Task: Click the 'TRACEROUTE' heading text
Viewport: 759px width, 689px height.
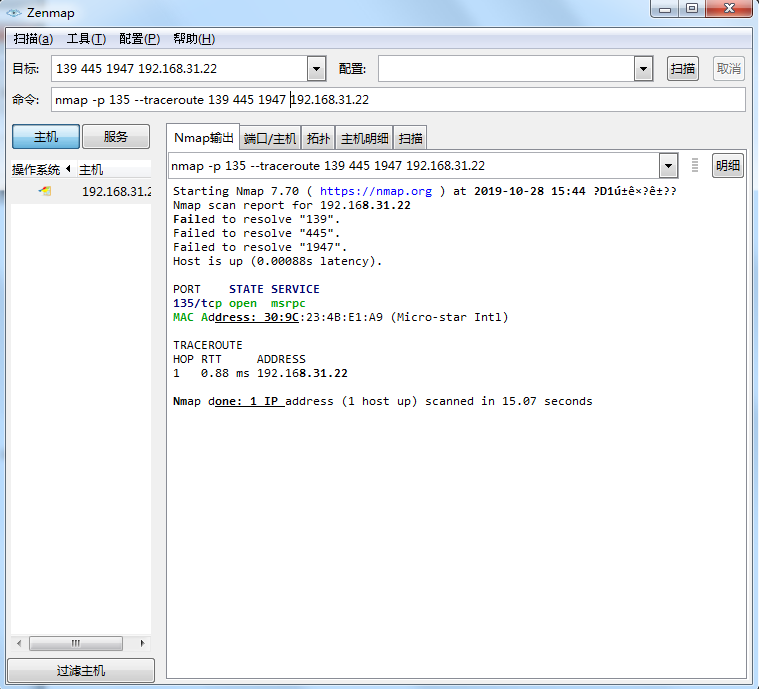Action: 208,345
